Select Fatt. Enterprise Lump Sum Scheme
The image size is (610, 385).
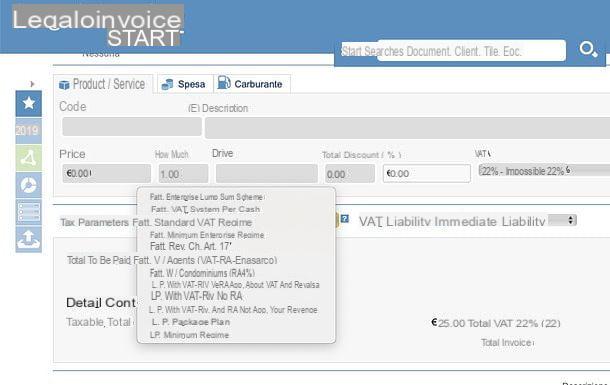(x=207, y=197)
